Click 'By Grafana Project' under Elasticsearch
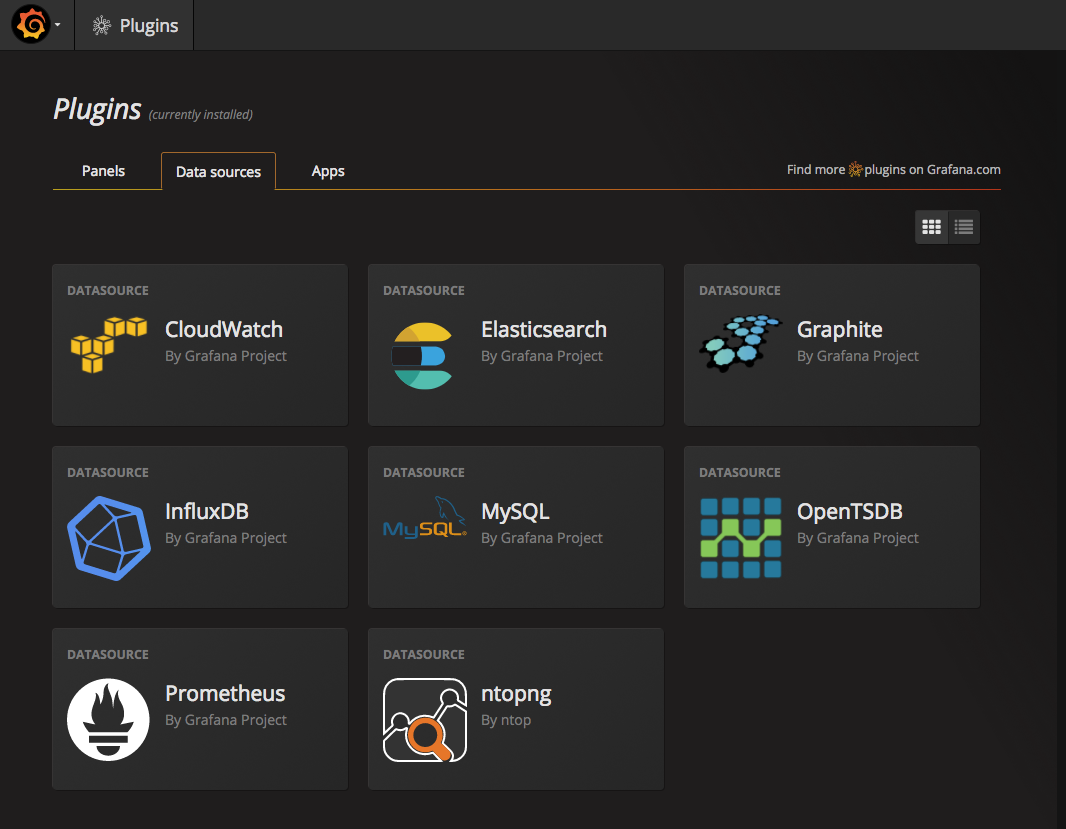This screenshot has width=1066, height=829. (x=542, y=356)
